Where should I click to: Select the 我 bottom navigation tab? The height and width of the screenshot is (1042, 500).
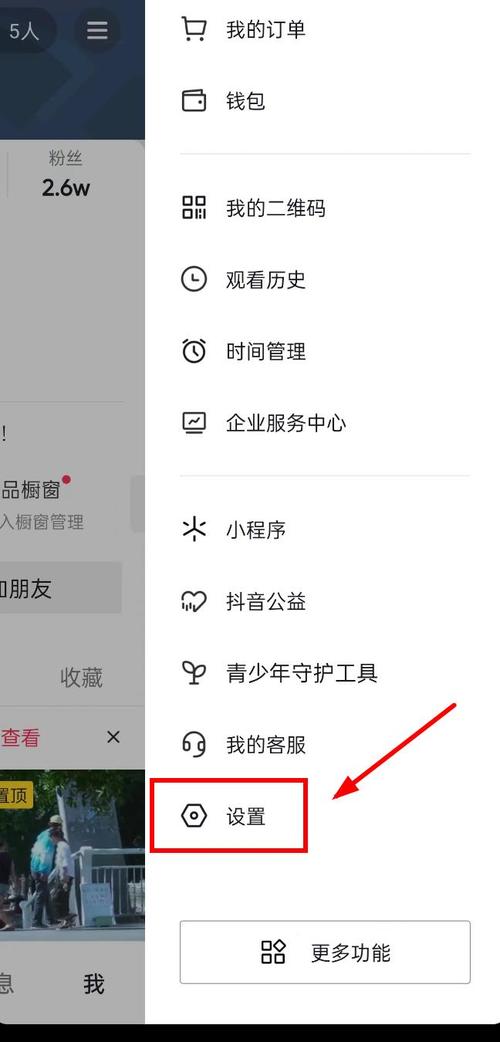(94, 984)
